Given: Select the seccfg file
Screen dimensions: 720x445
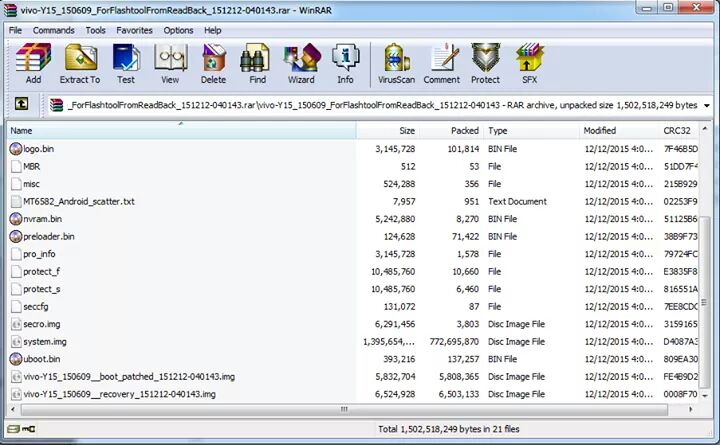Looking at the screenshot, I should point(35,306).
